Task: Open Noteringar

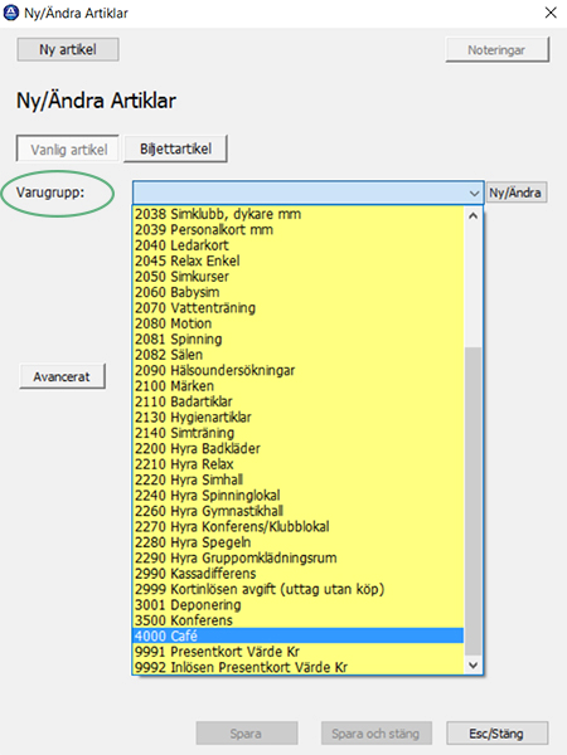Action: [x=497, y=50]
